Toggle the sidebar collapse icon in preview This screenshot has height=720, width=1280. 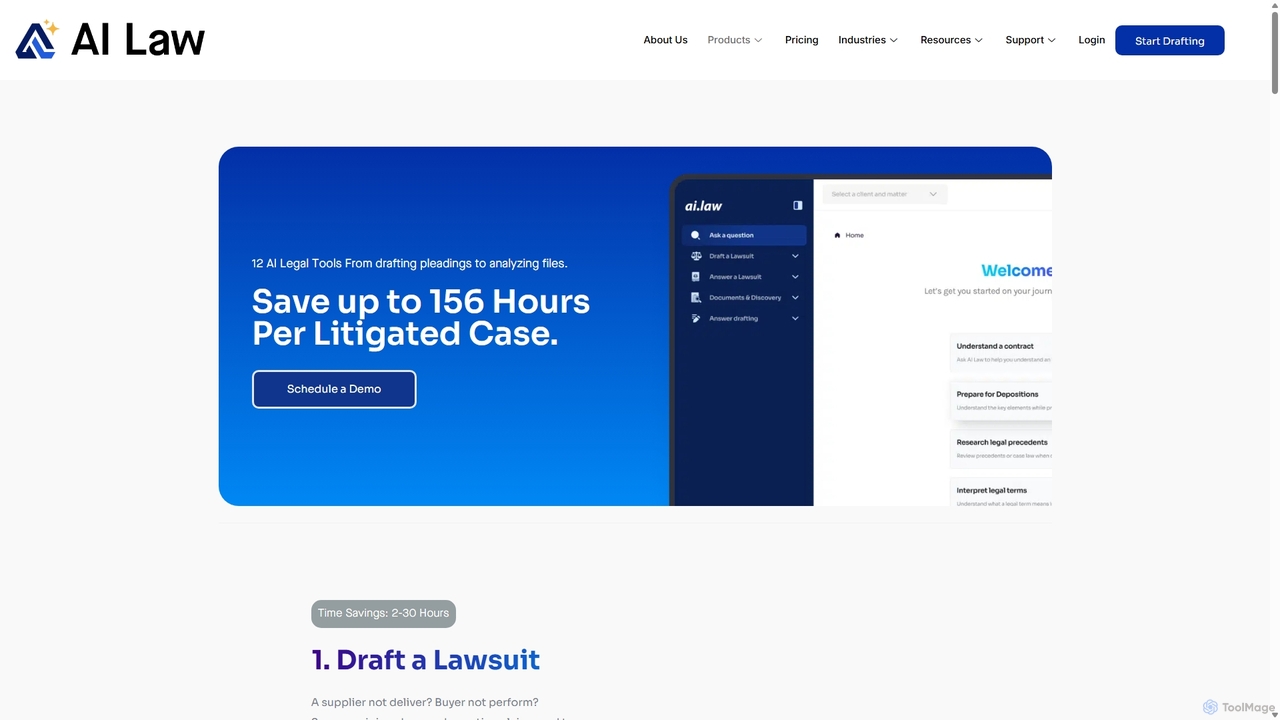(x=798, y=205)
